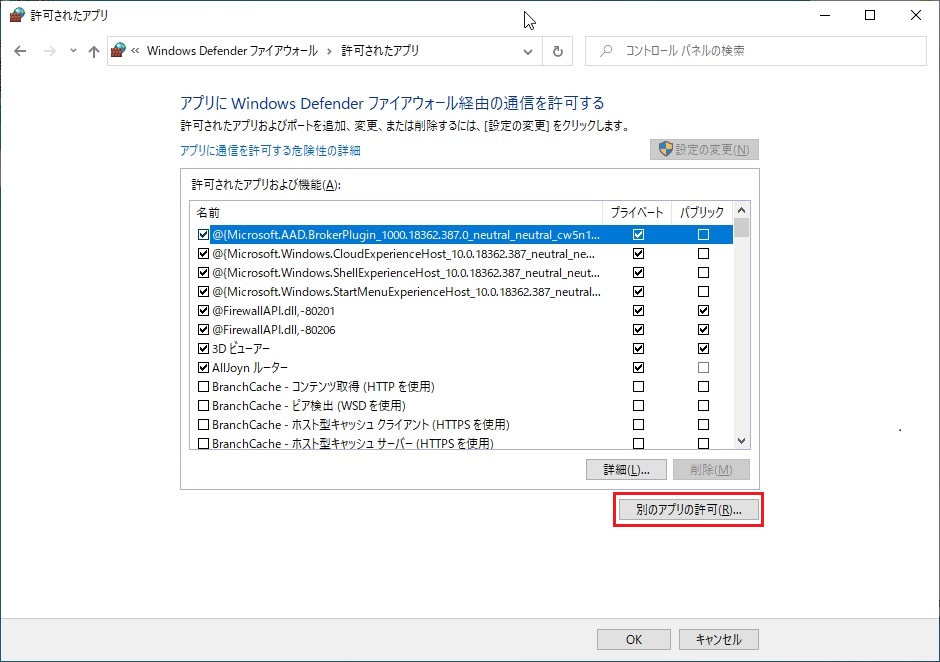Uncheck Private for @FirewallAPI.dll,-80206

[x=638, y=330]
